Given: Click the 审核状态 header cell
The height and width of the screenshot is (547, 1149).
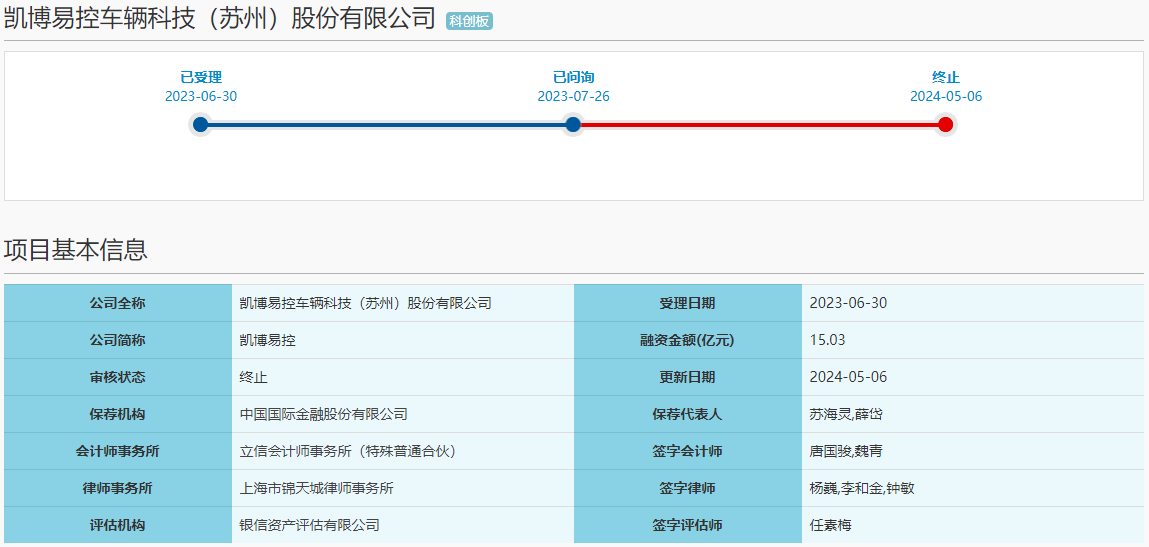Looking at the screenshot, I should coord(117,377).
